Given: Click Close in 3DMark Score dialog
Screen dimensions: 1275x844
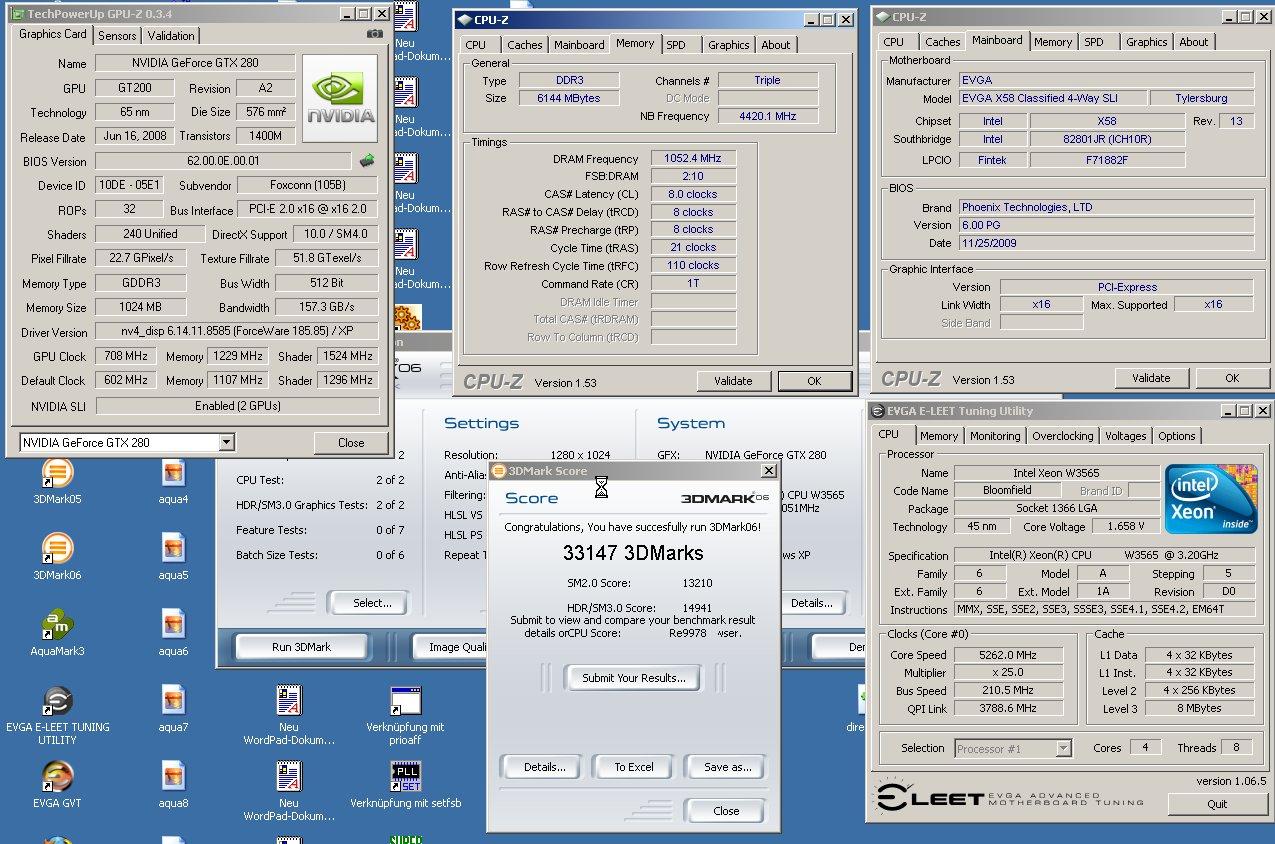Looking at the screenshot, I should click(727, 811).
